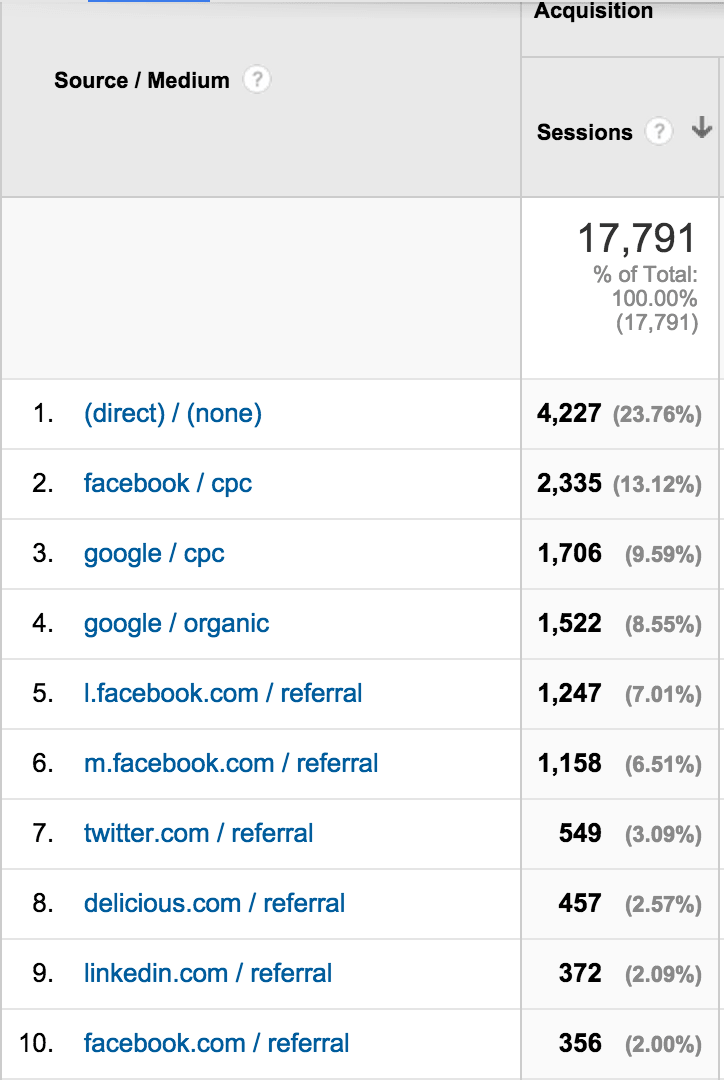This screenshot has height=1084, width=724.
Task: Toggle Sessions sort order arrow
Action: [x=702, y=128]
